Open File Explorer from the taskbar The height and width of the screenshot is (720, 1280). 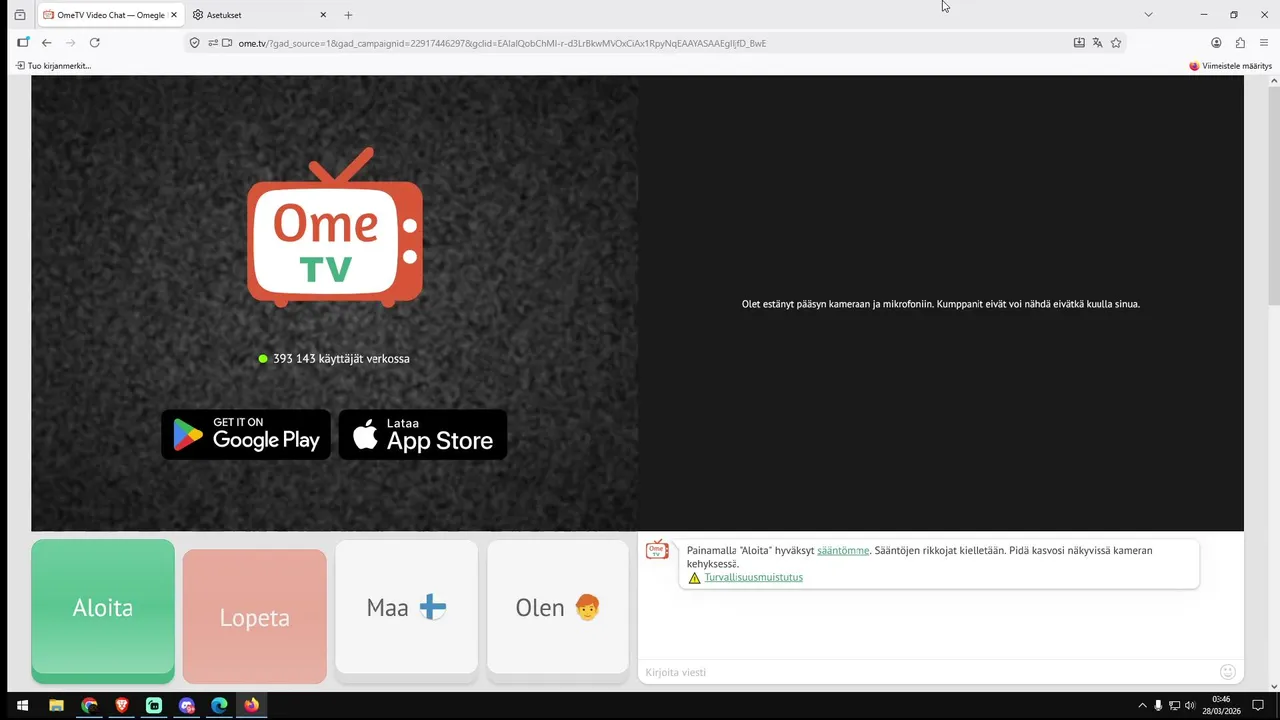tap(57, 705)
